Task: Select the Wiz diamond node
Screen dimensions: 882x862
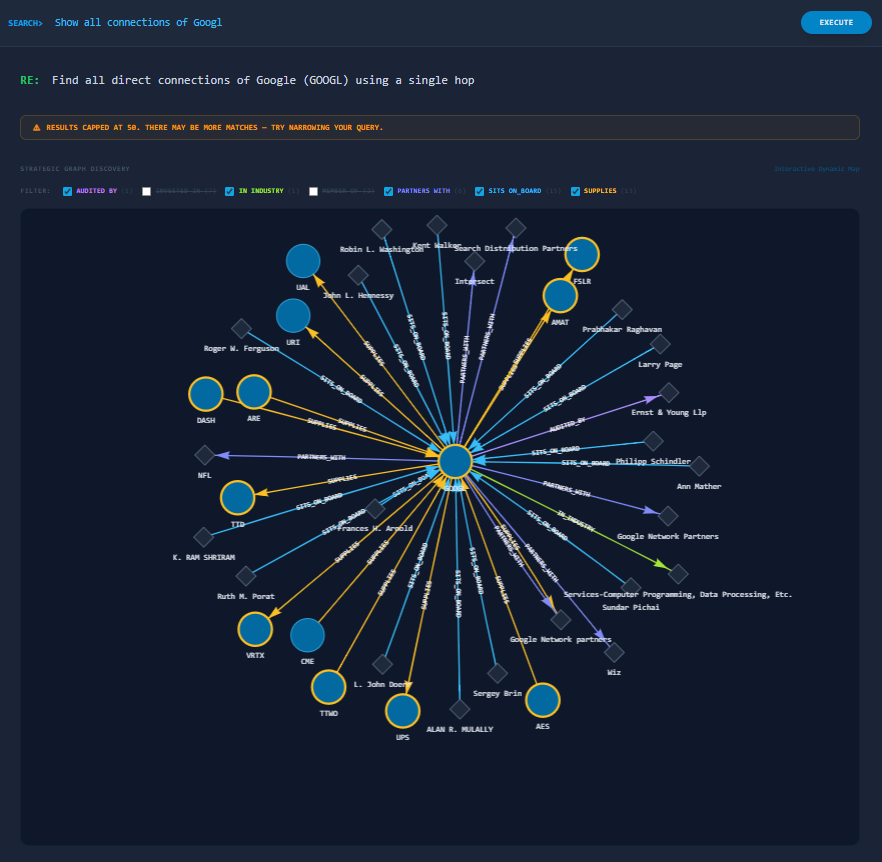Action: click(614, 653)
